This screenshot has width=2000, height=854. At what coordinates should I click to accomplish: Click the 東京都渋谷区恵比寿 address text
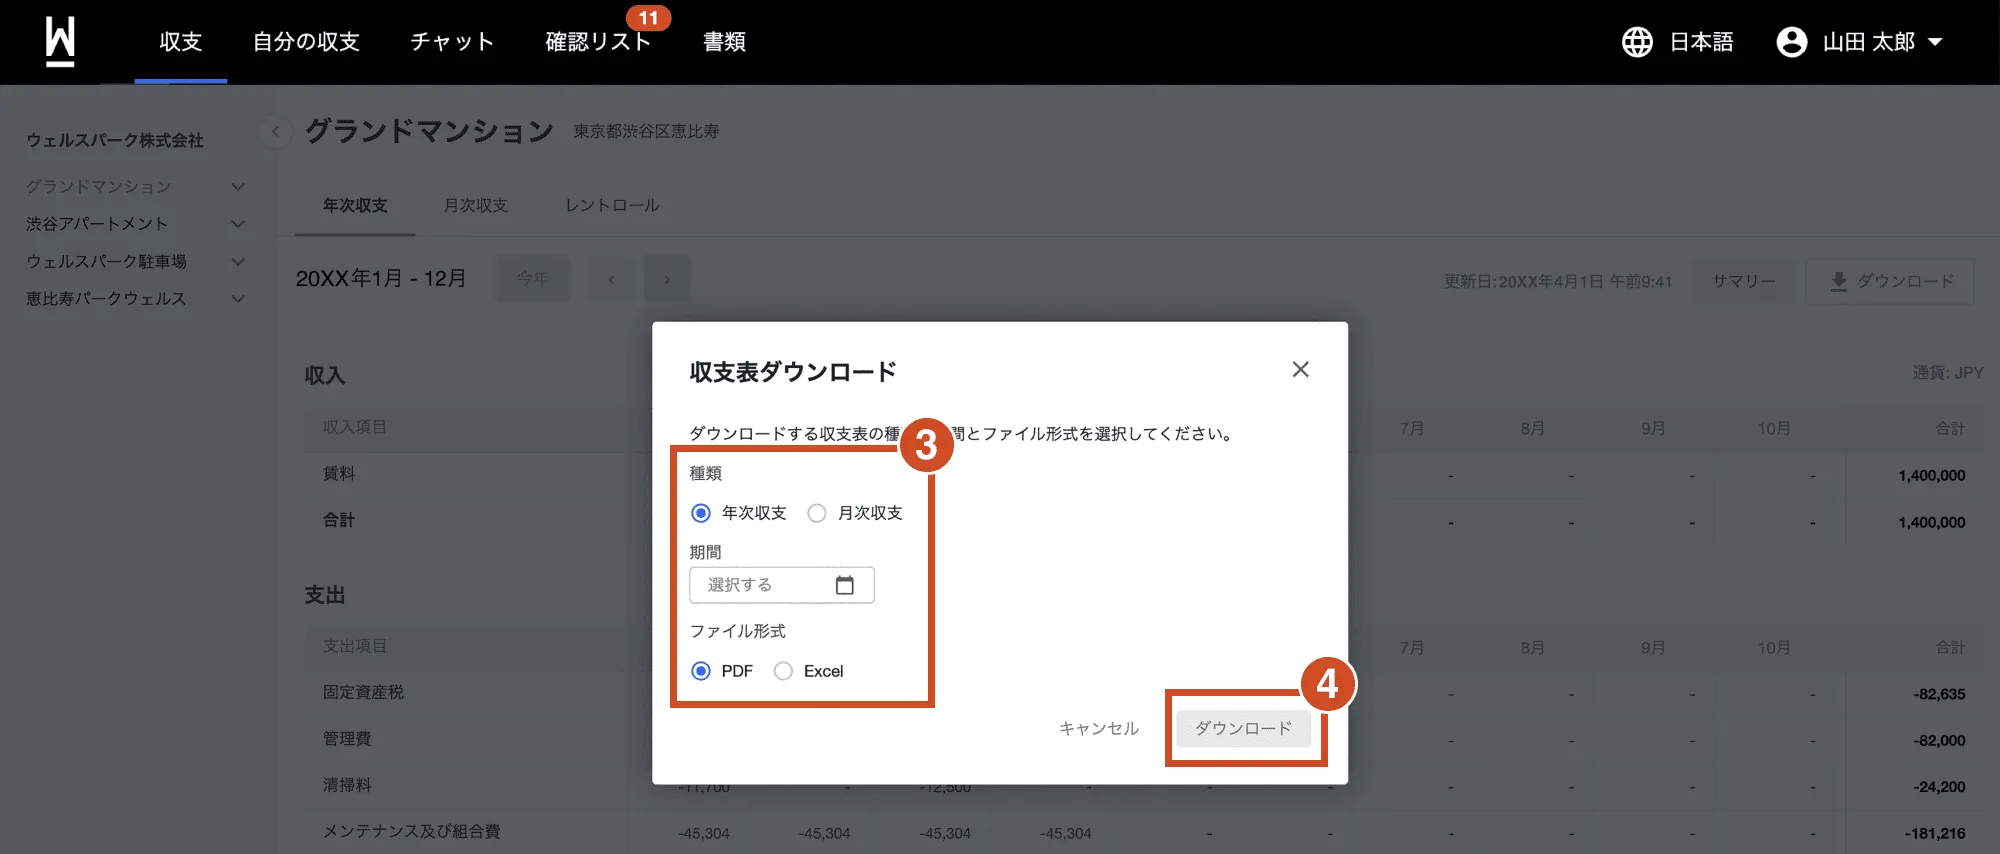(646, 131)
